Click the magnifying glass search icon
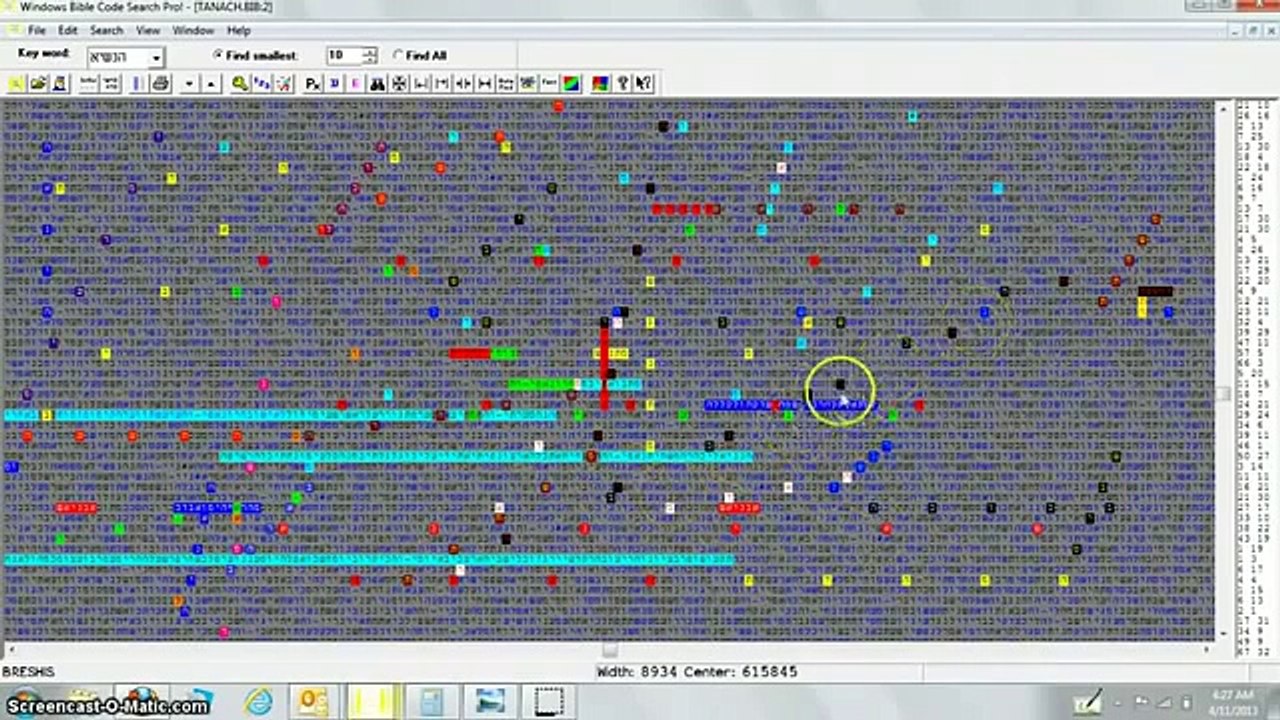1280x720 pixels. 240,84
